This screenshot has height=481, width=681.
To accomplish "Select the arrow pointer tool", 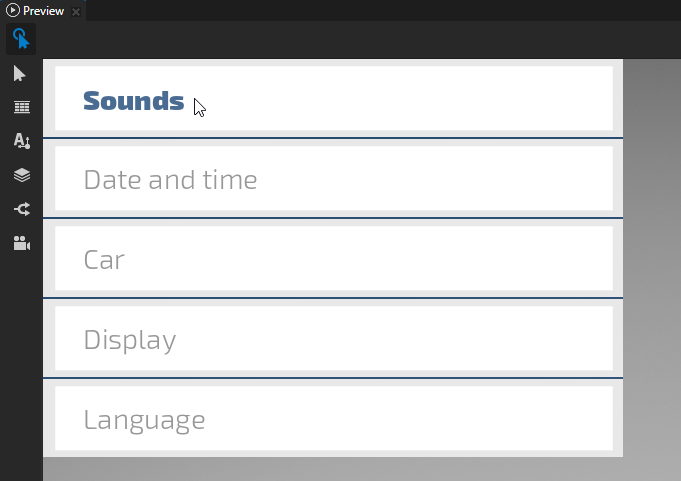I will pos(21,74).
